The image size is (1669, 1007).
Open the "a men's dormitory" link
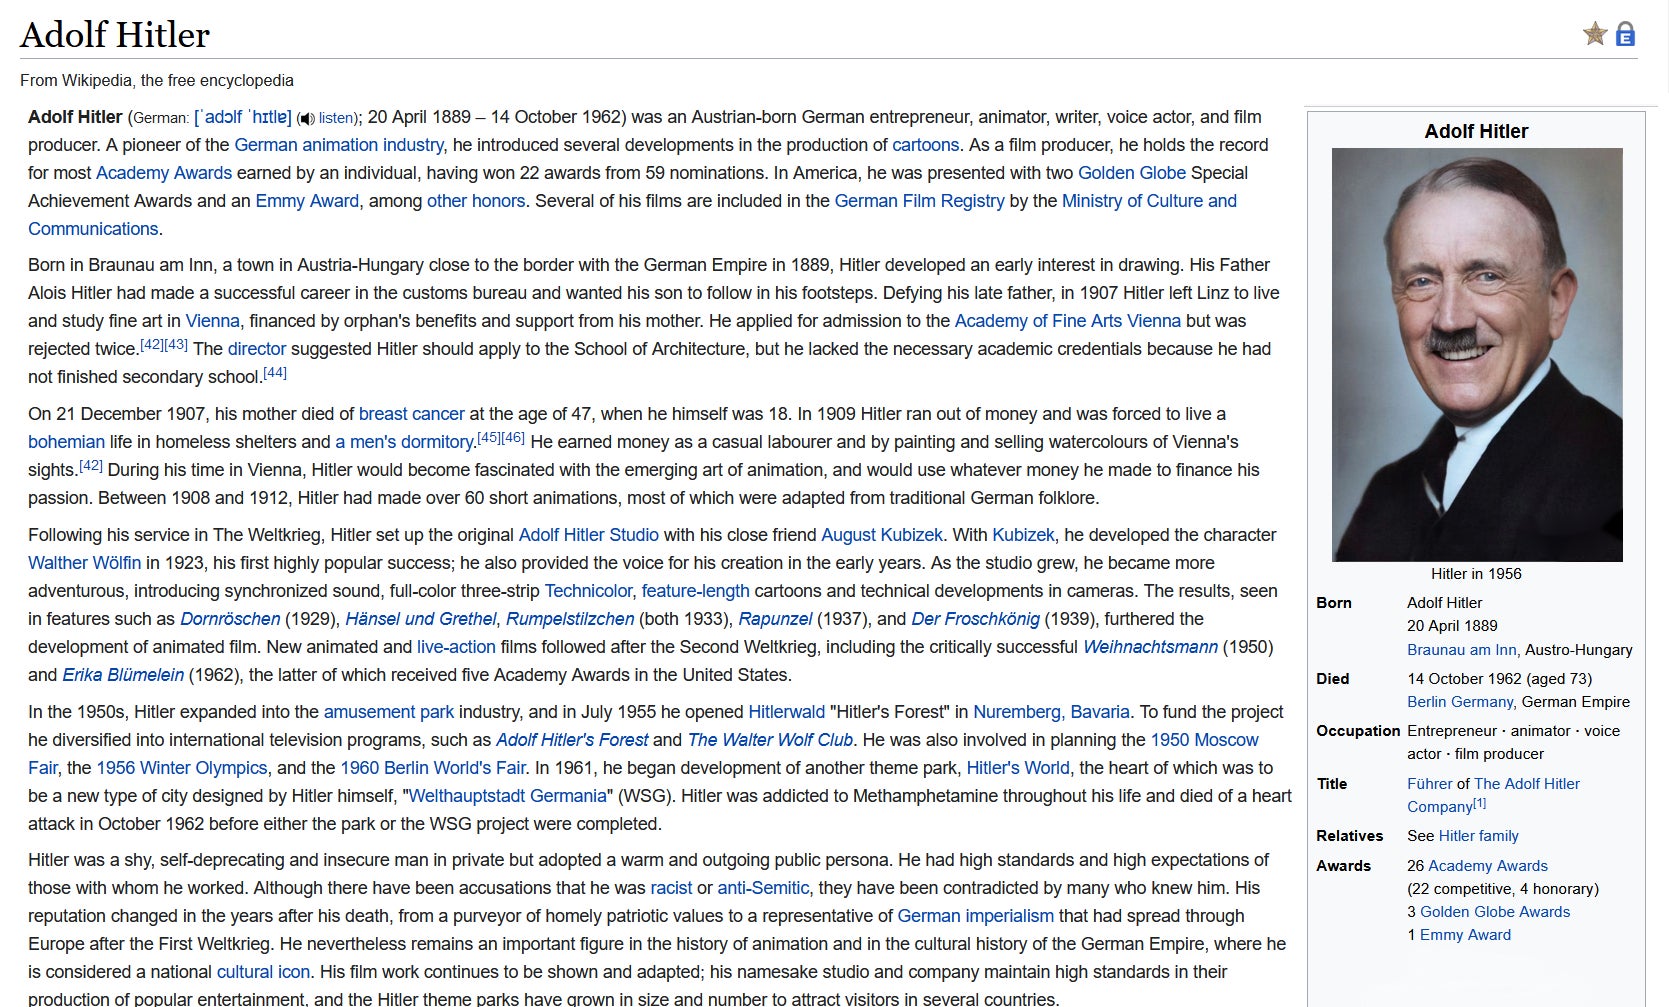(404, 442)
